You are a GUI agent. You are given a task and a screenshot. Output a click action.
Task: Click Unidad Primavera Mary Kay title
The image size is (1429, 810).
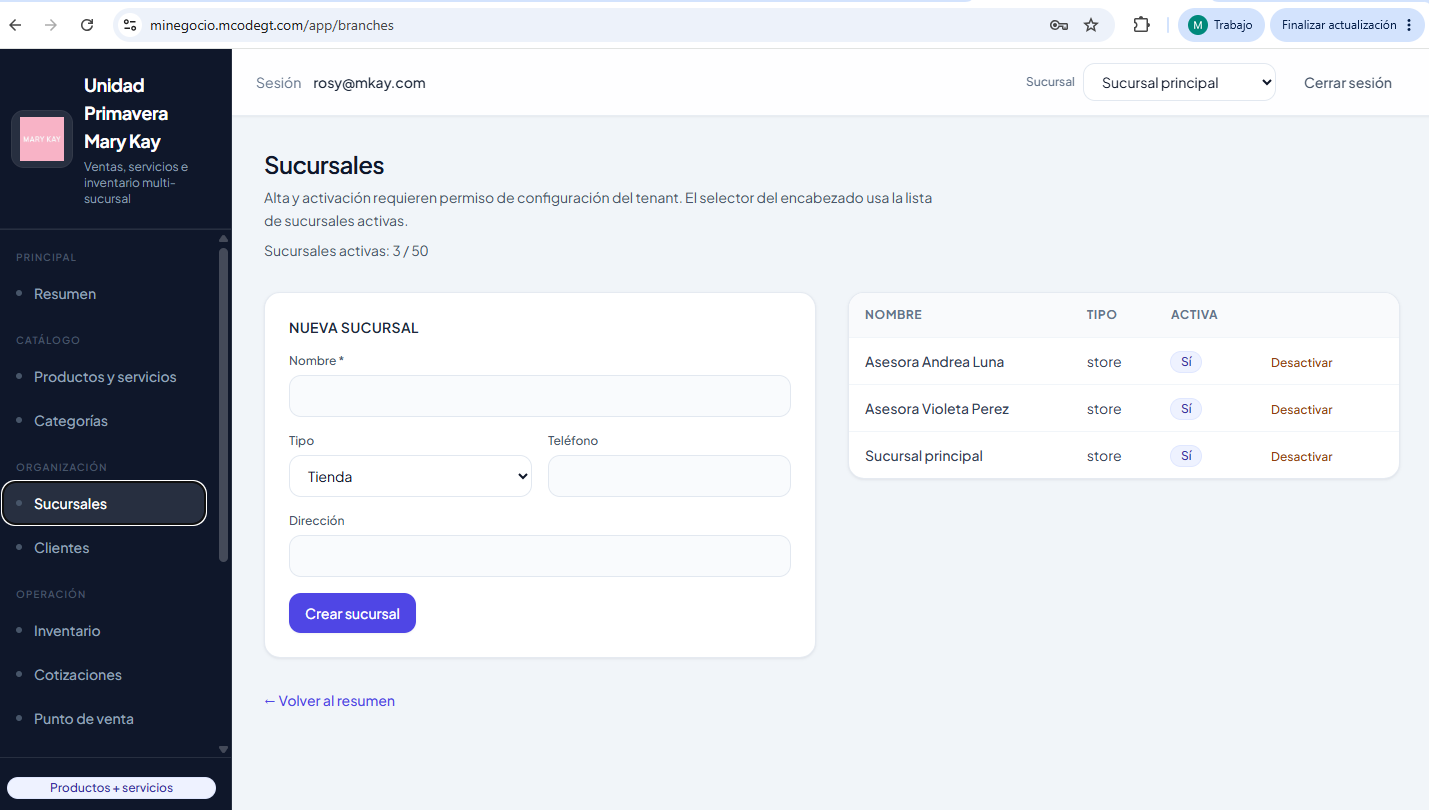tap(126, 113)
